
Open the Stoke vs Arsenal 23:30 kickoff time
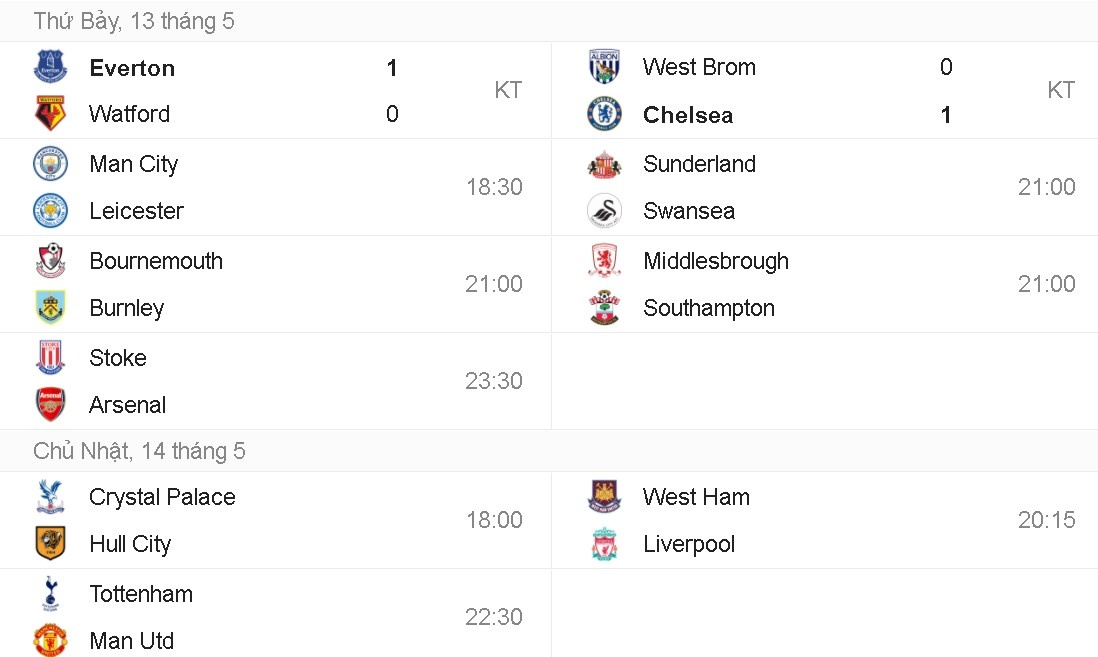point(494,381)
